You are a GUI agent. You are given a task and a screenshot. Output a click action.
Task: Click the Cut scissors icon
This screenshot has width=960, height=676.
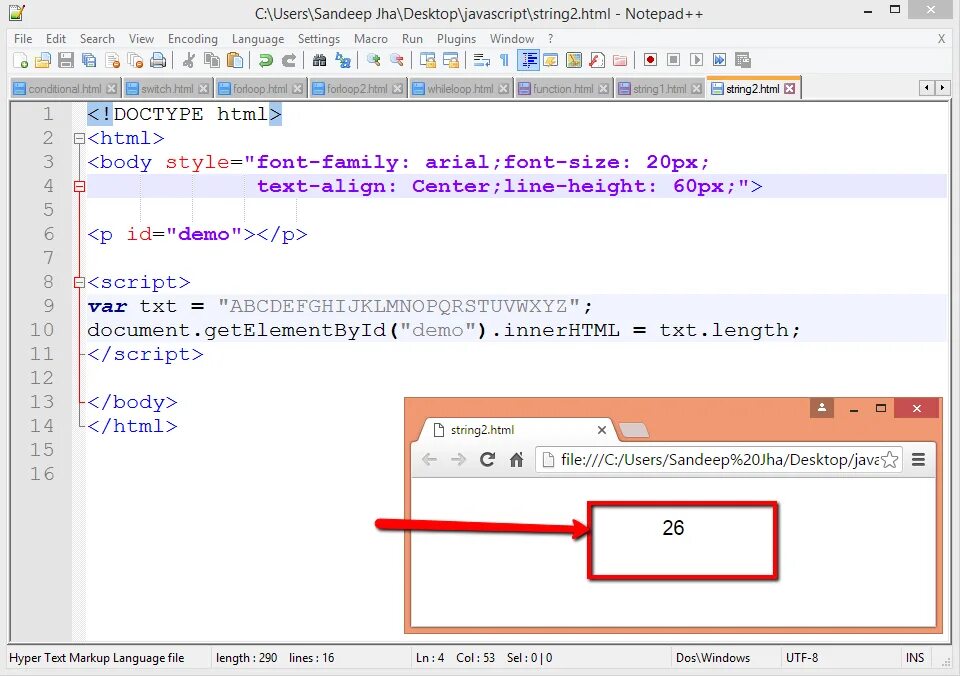(189, 60)
